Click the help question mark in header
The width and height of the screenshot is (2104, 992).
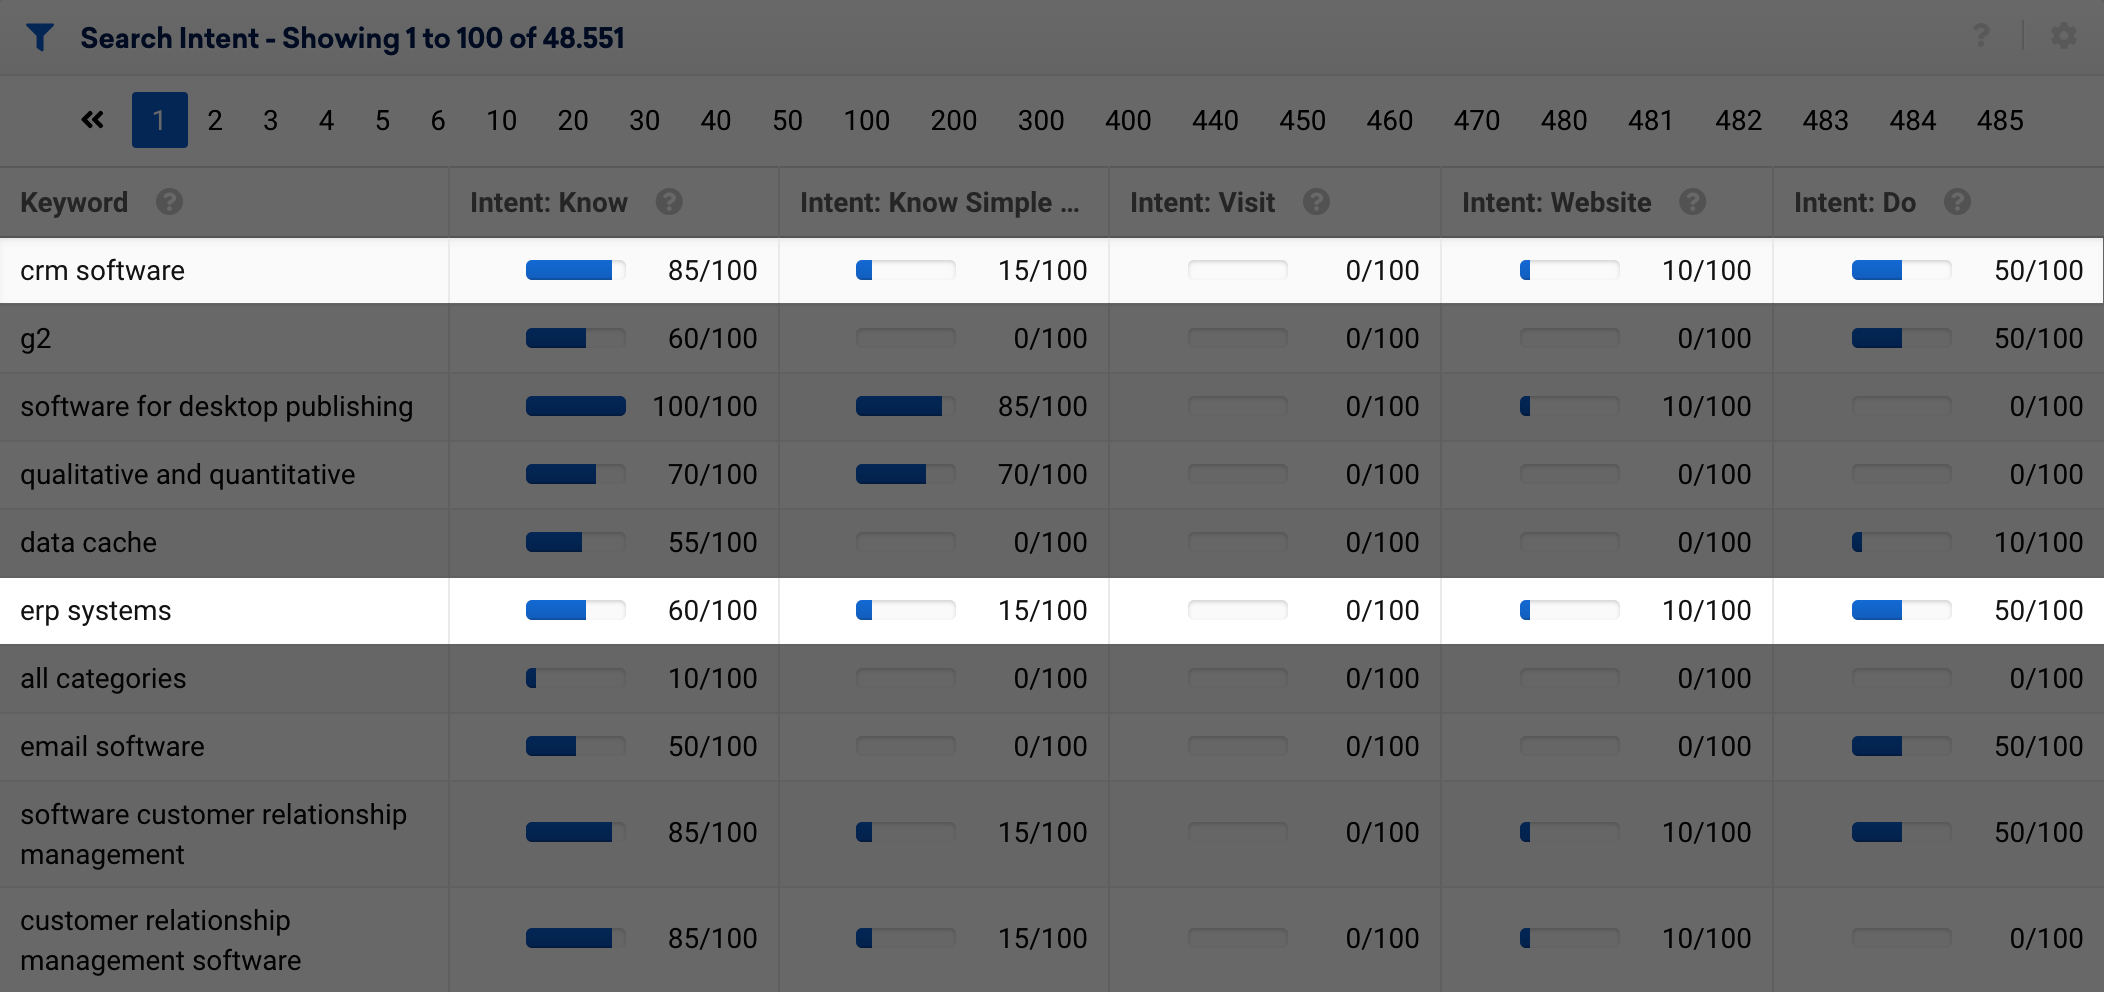click(x=1980, y=37)
